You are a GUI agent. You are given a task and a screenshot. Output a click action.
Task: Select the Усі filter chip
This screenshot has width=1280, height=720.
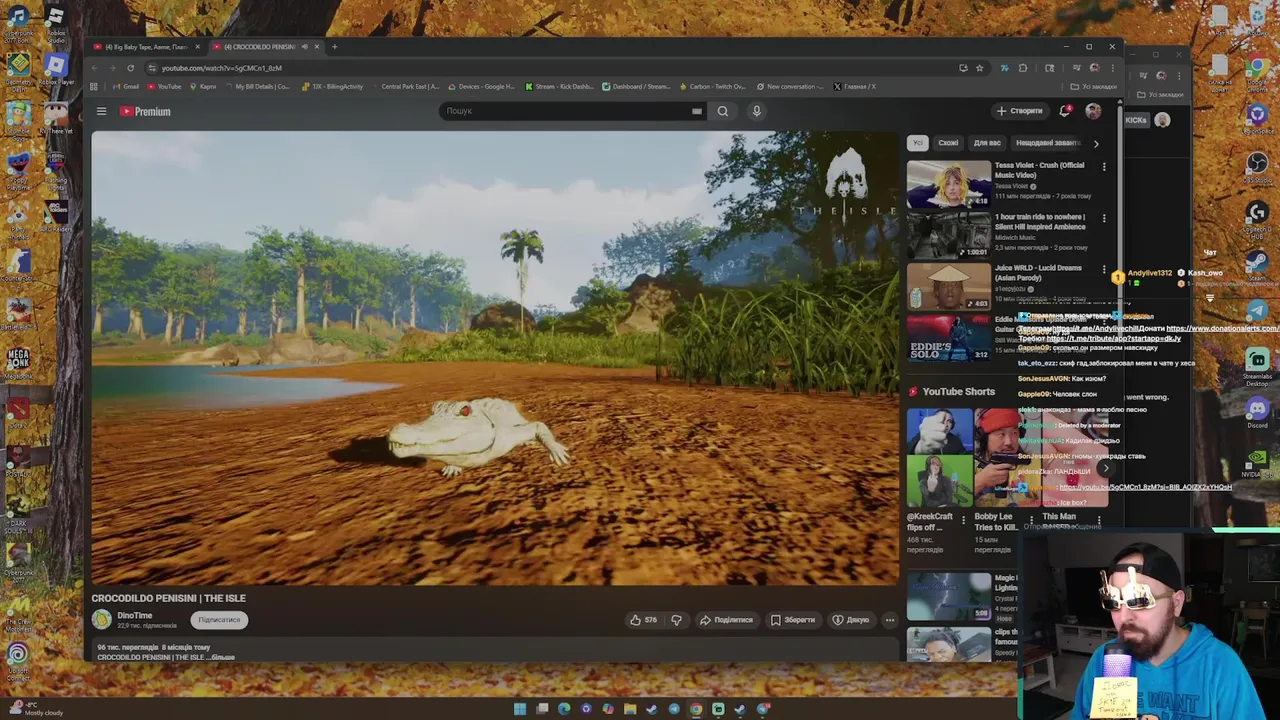tap(918, 143)
